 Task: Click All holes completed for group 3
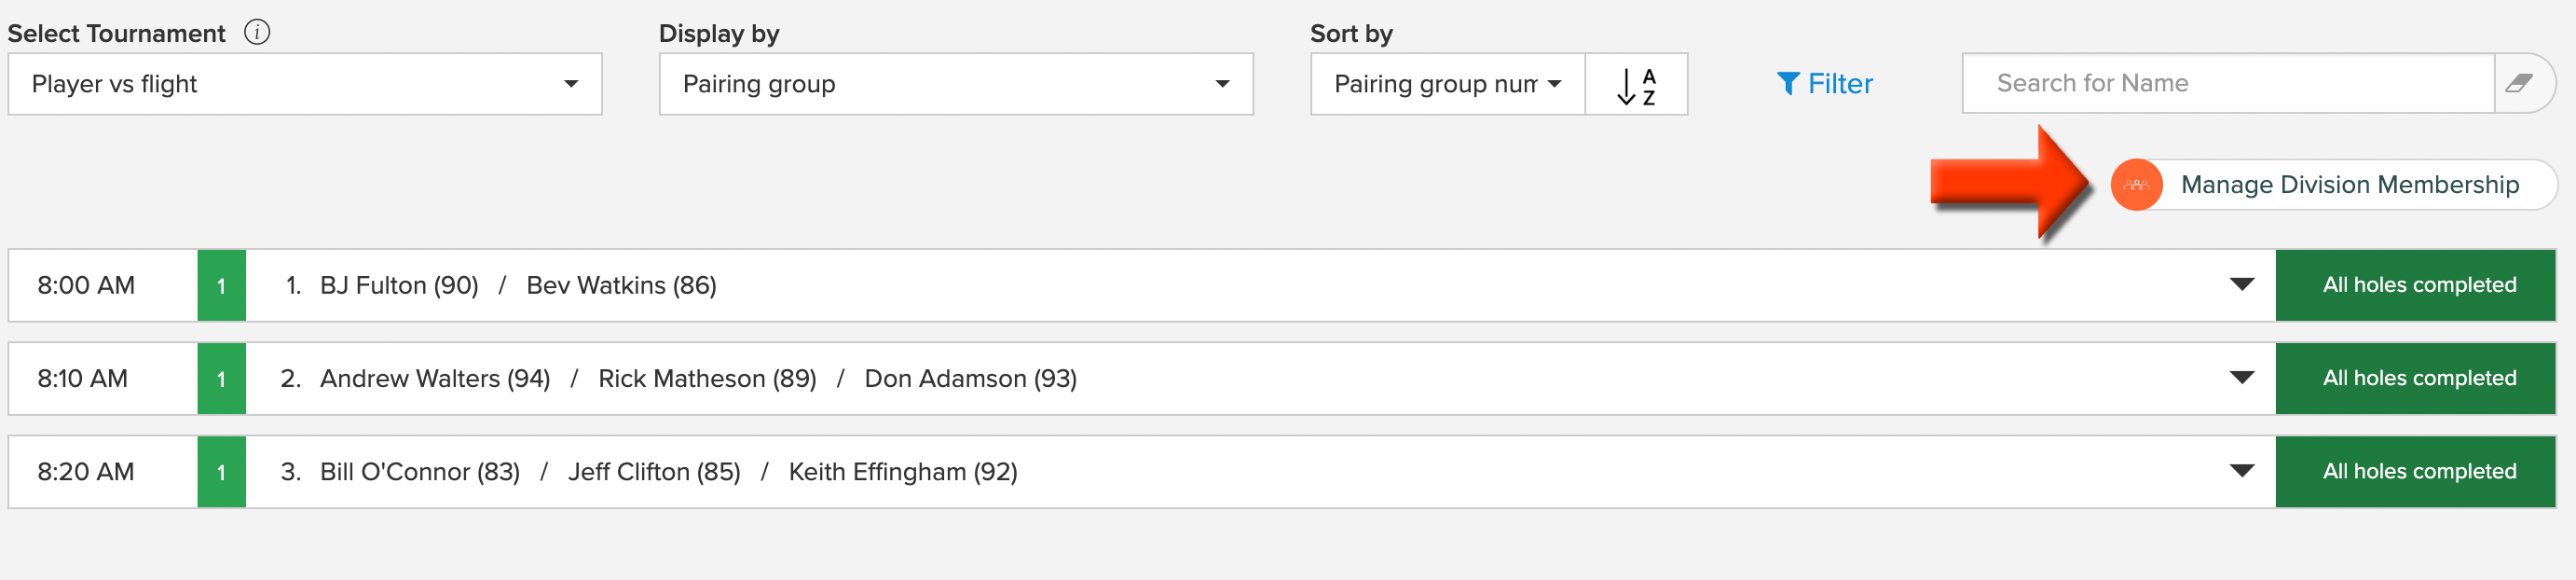click(2415, 472)
